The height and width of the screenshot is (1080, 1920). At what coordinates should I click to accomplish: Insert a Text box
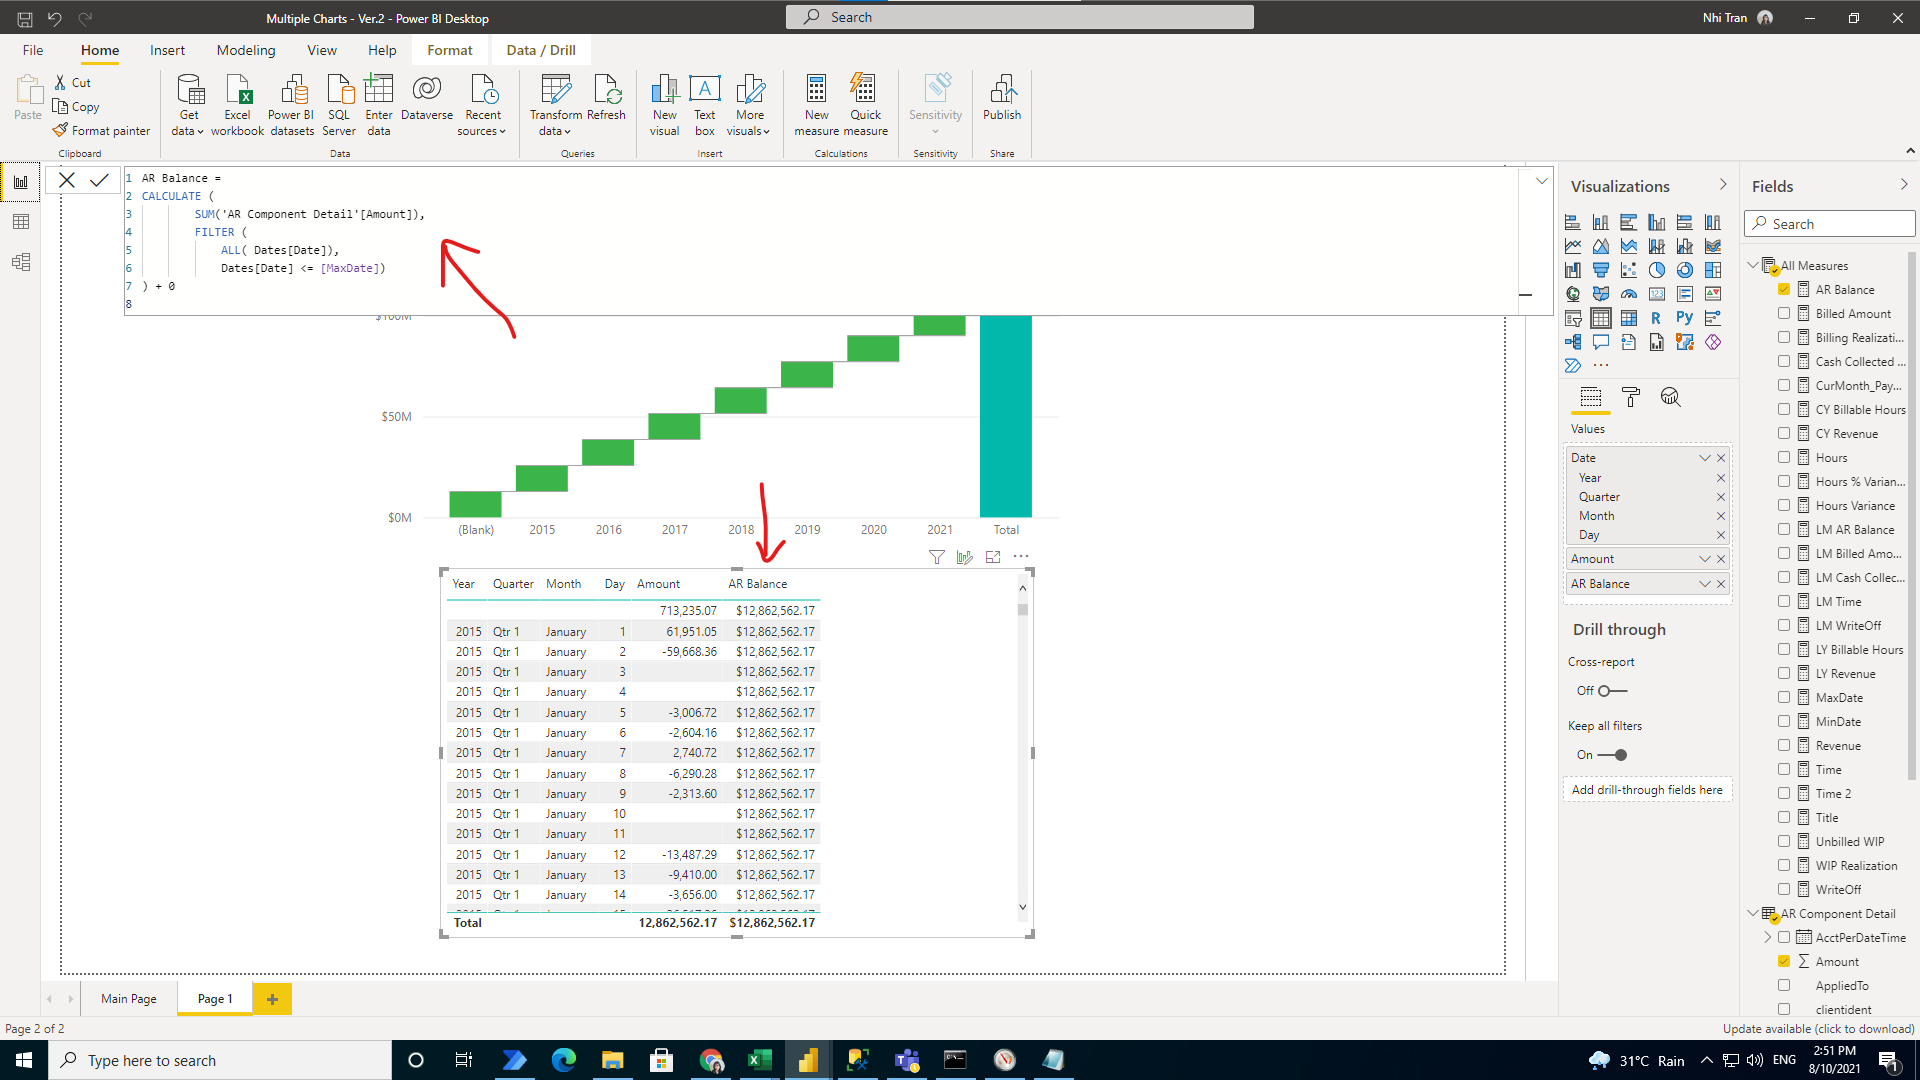pos(705,104)
